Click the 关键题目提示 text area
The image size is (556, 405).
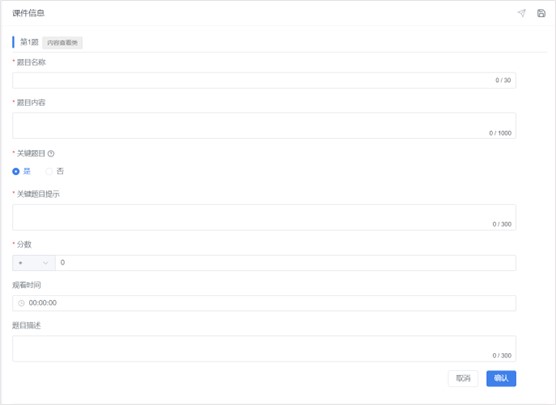click(264, 217)
